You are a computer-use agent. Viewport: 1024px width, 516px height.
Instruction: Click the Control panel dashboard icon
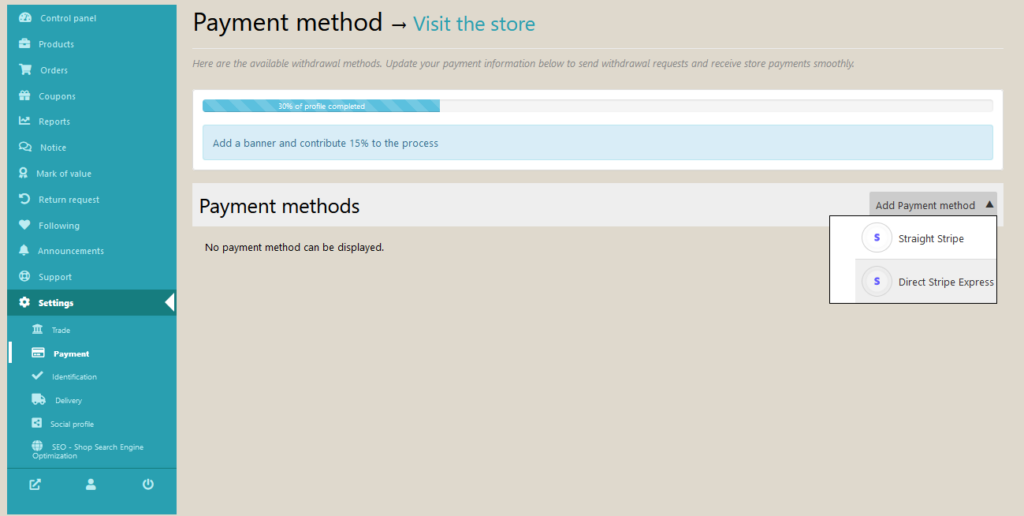coord(25,18)
